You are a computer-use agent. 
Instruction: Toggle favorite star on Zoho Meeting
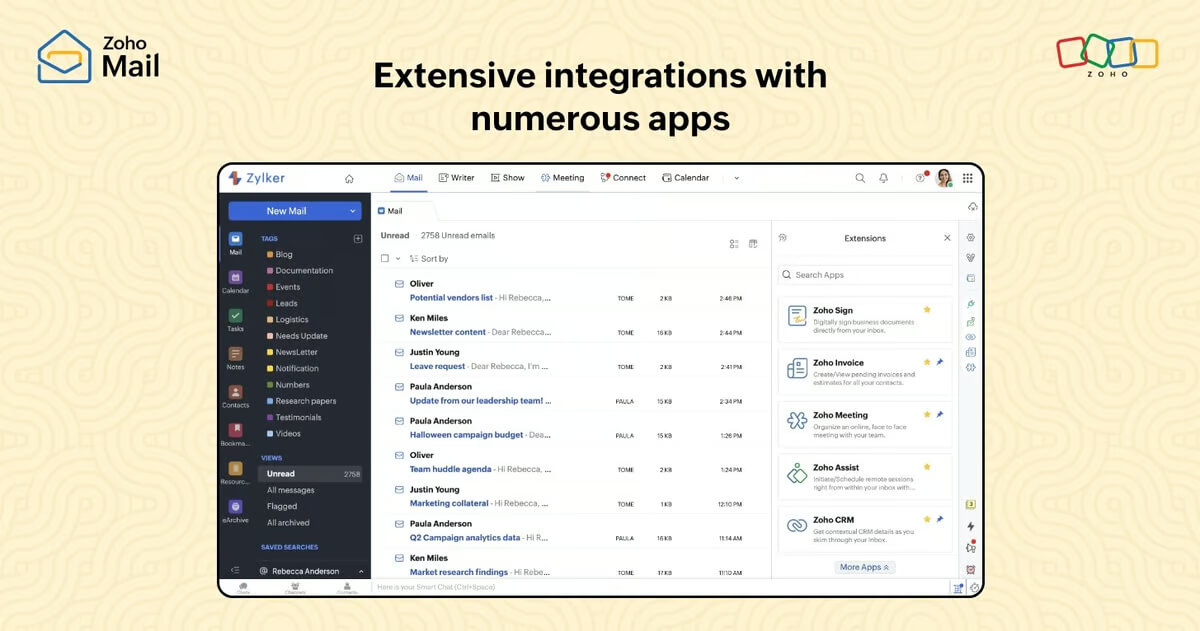point(927,414)
